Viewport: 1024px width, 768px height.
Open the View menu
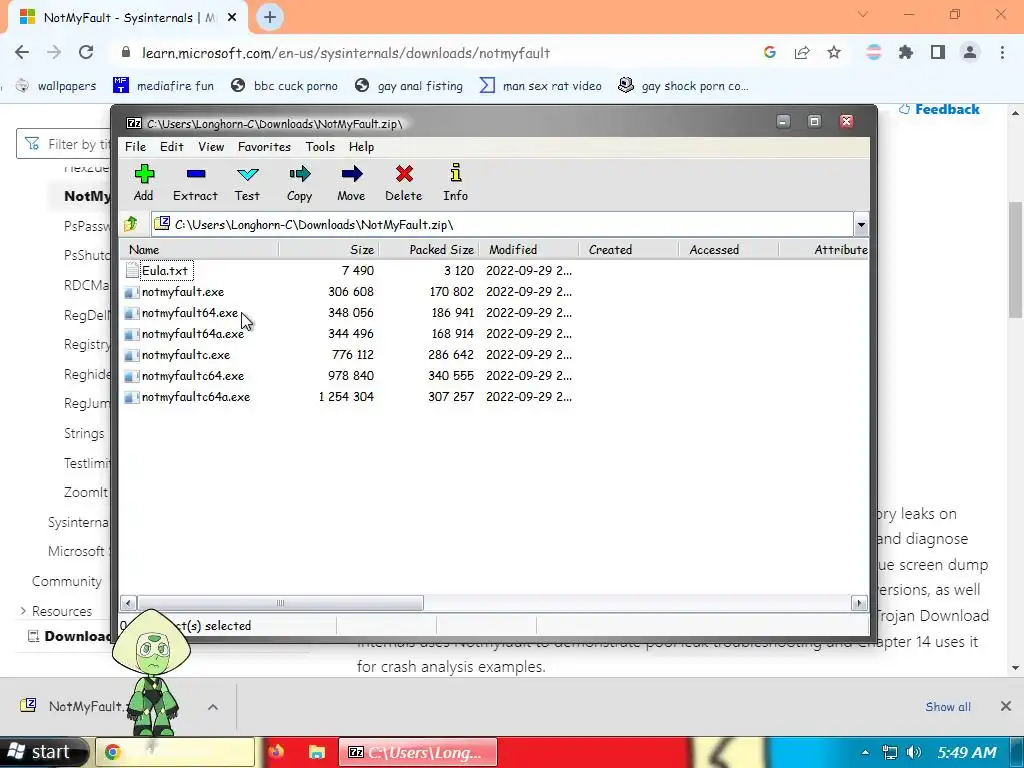211,147
